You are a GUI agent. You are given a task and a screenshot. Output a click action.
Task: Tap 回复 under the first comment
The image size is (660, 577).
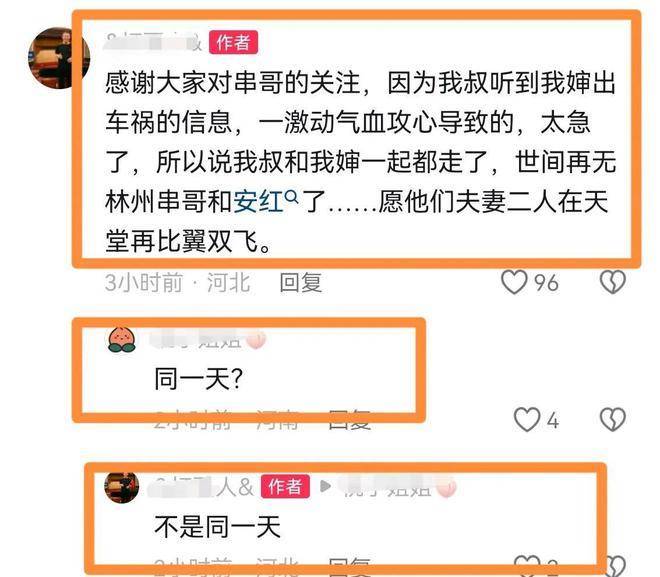click(x=301, y=282)
